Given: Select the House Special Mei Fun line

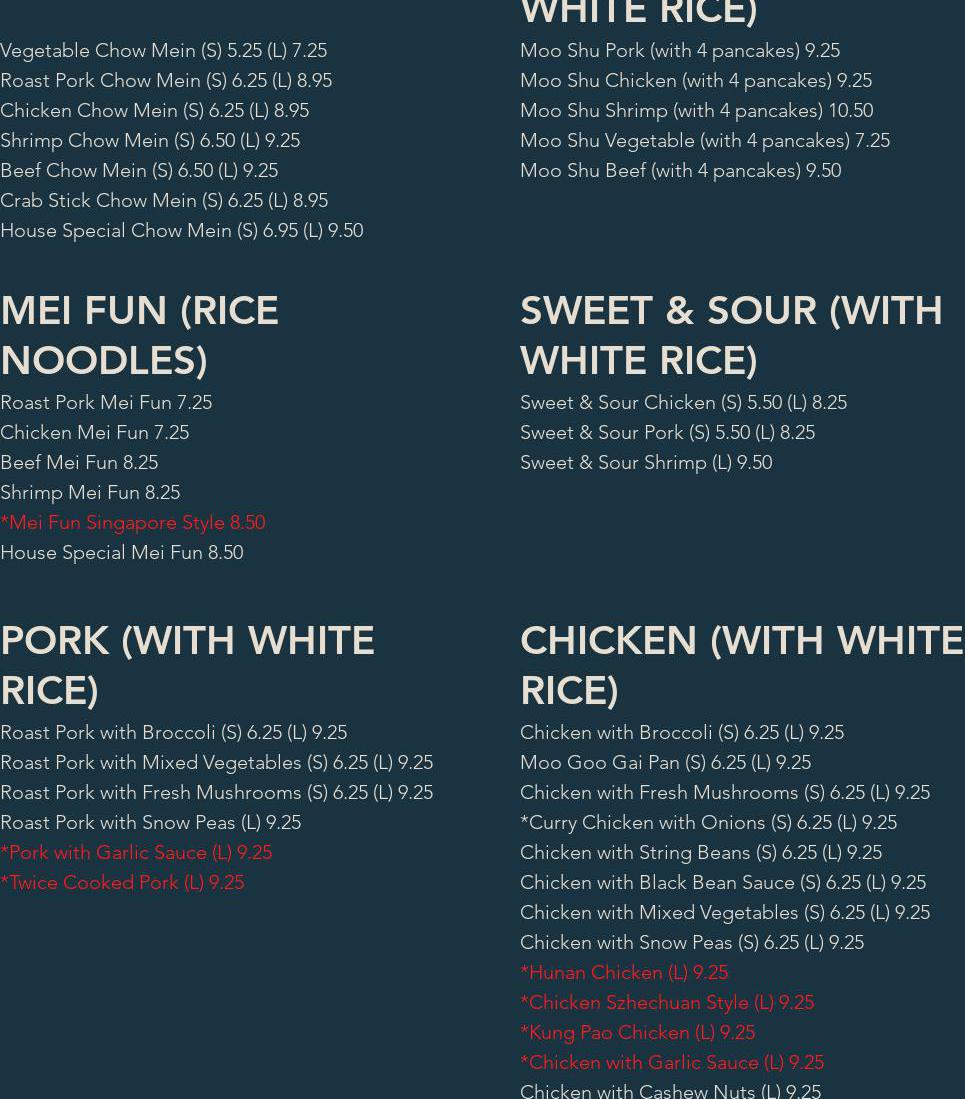Looking at the screenshot, I should [121, 553].
